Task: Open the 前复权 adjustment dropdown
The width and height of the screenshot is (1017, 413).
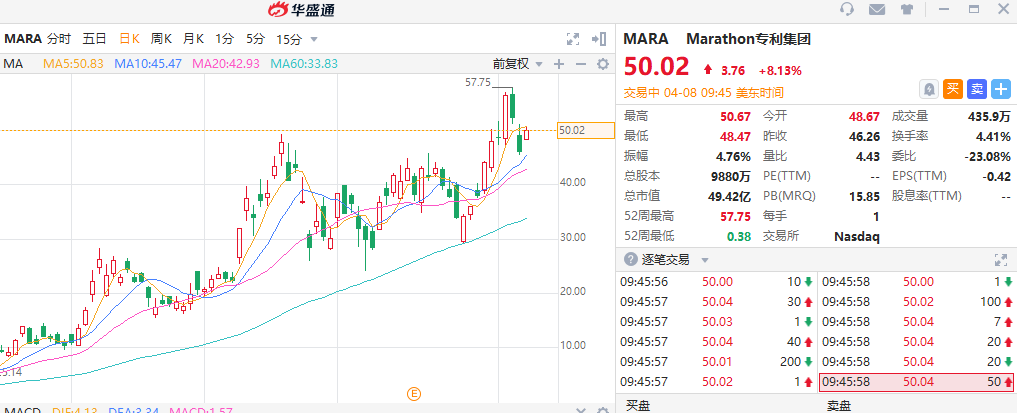Action: tap(518, 64)
